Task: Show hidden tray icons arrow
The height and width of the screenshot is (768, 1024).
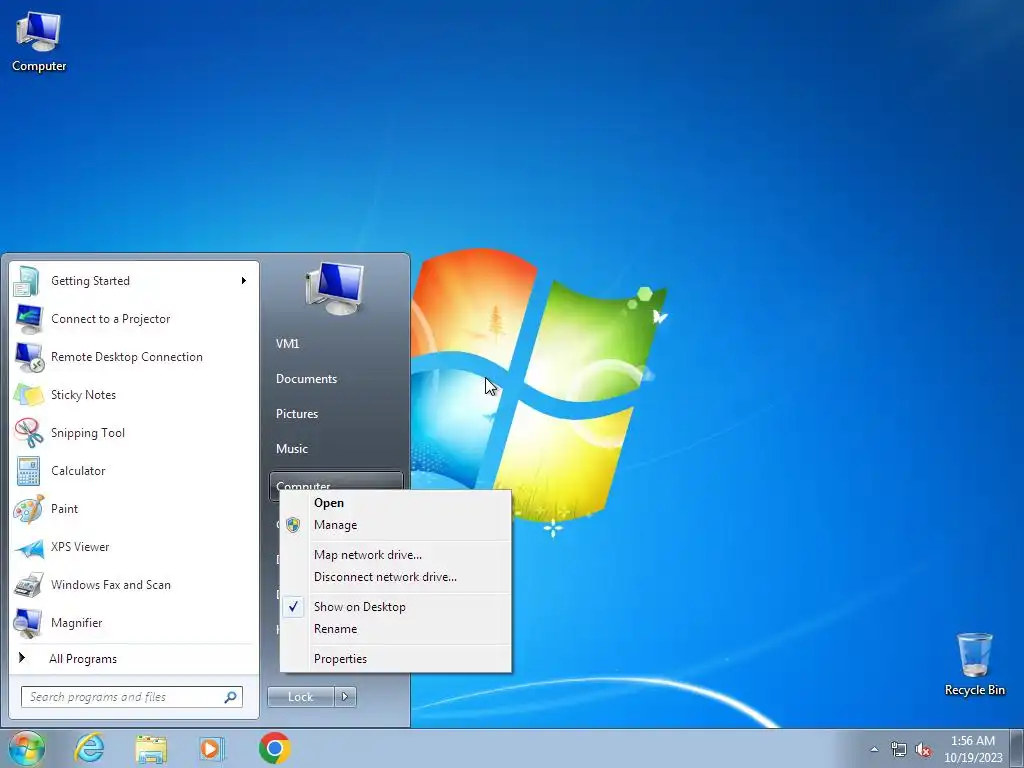Action: [x=874, y=750]
